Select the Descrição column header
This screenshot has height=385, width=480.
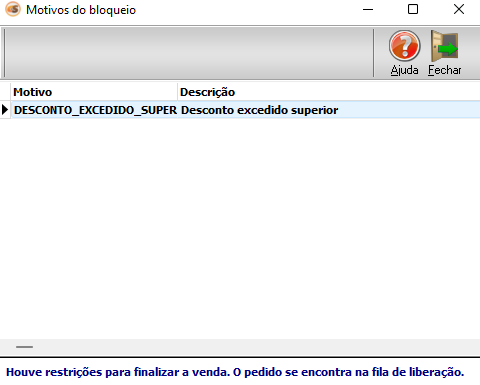(x=329, y=92)
